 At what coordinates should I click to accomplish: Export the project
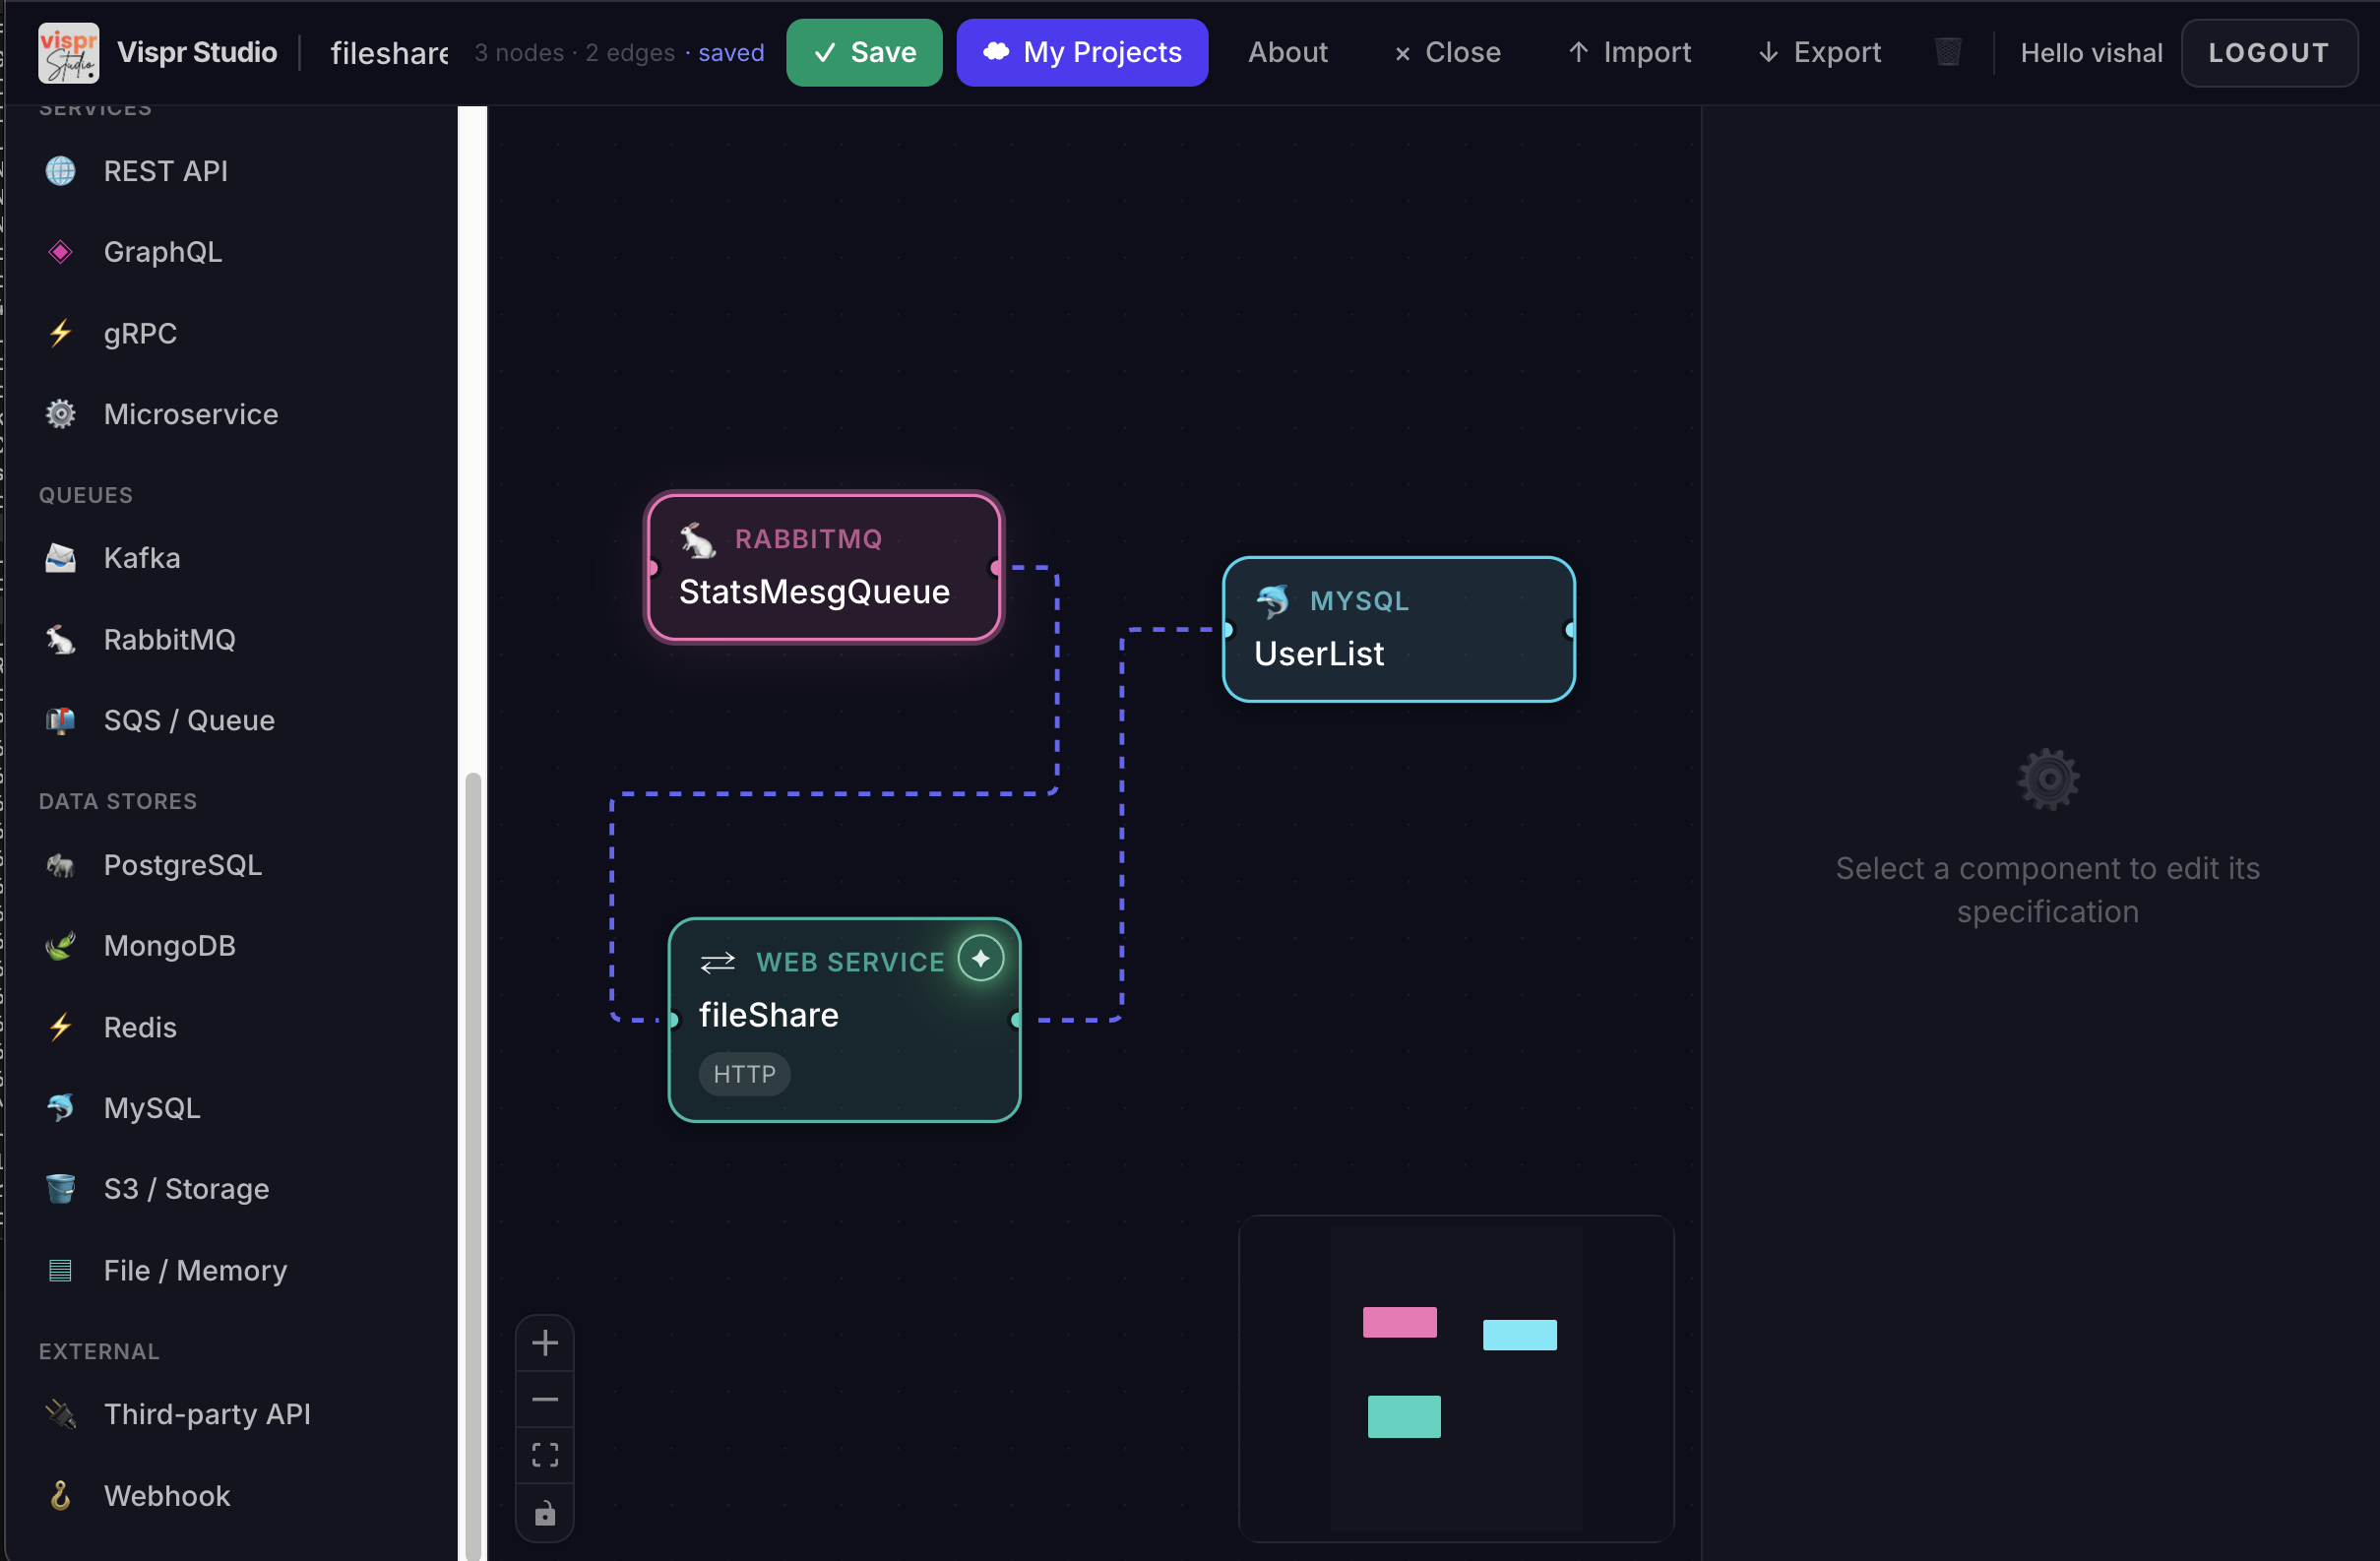tap(1820, 52)
